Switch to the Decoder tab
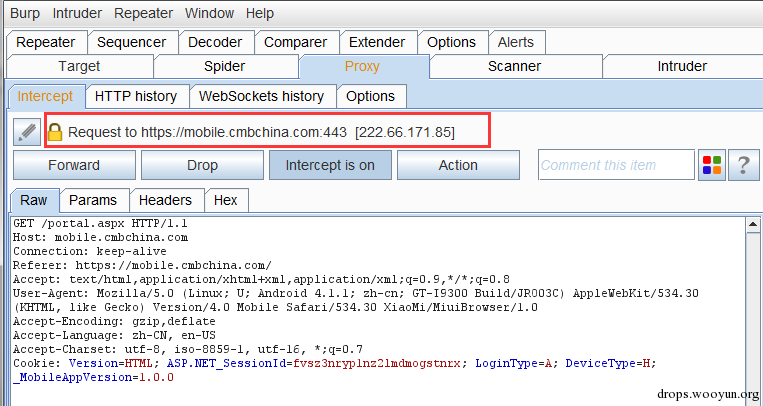 click(x=215, y=42)
